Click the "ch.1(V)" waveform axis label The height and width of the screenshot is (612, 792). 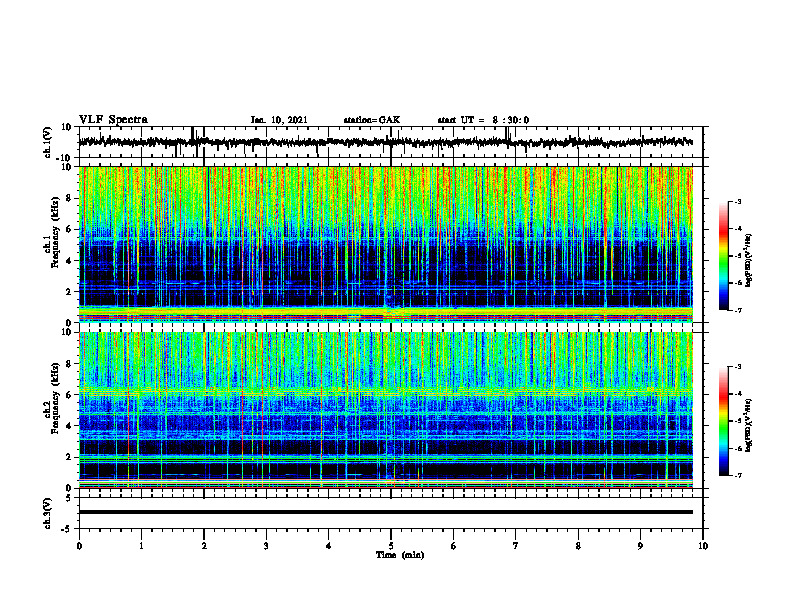point(48,142)
